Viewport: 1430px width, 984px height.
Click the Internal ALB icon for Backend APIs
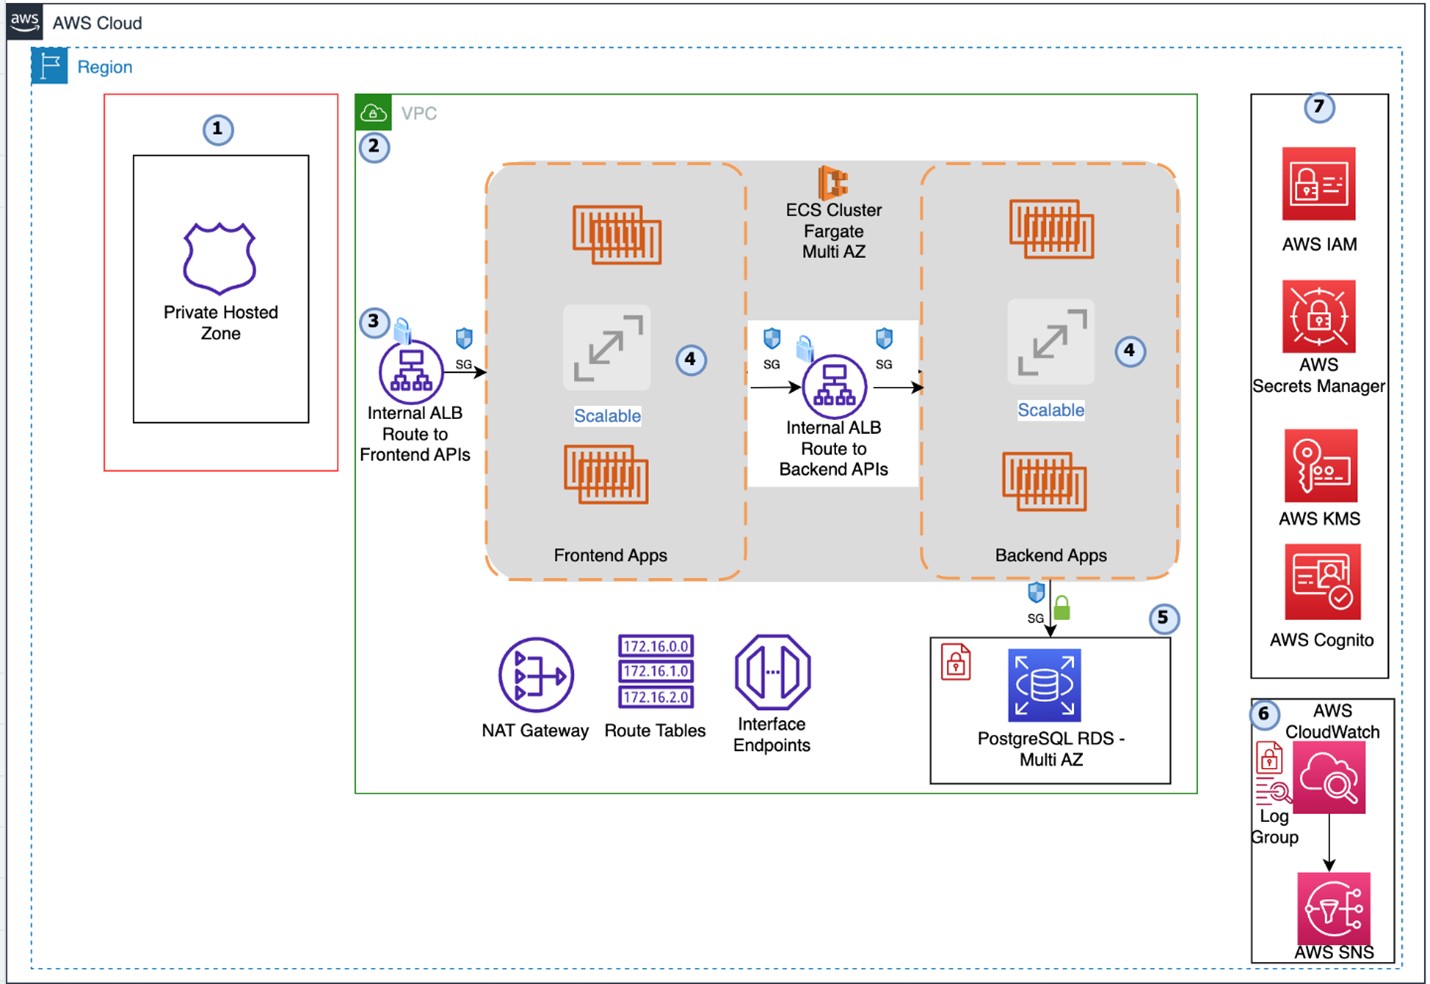(834, 386)
